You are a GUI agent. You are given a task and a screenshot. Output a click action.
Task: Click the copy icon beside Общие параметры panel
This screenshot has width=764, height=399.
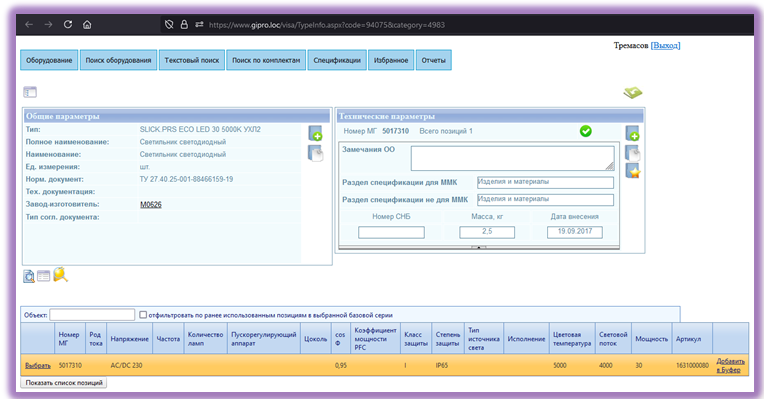[315, 153]
